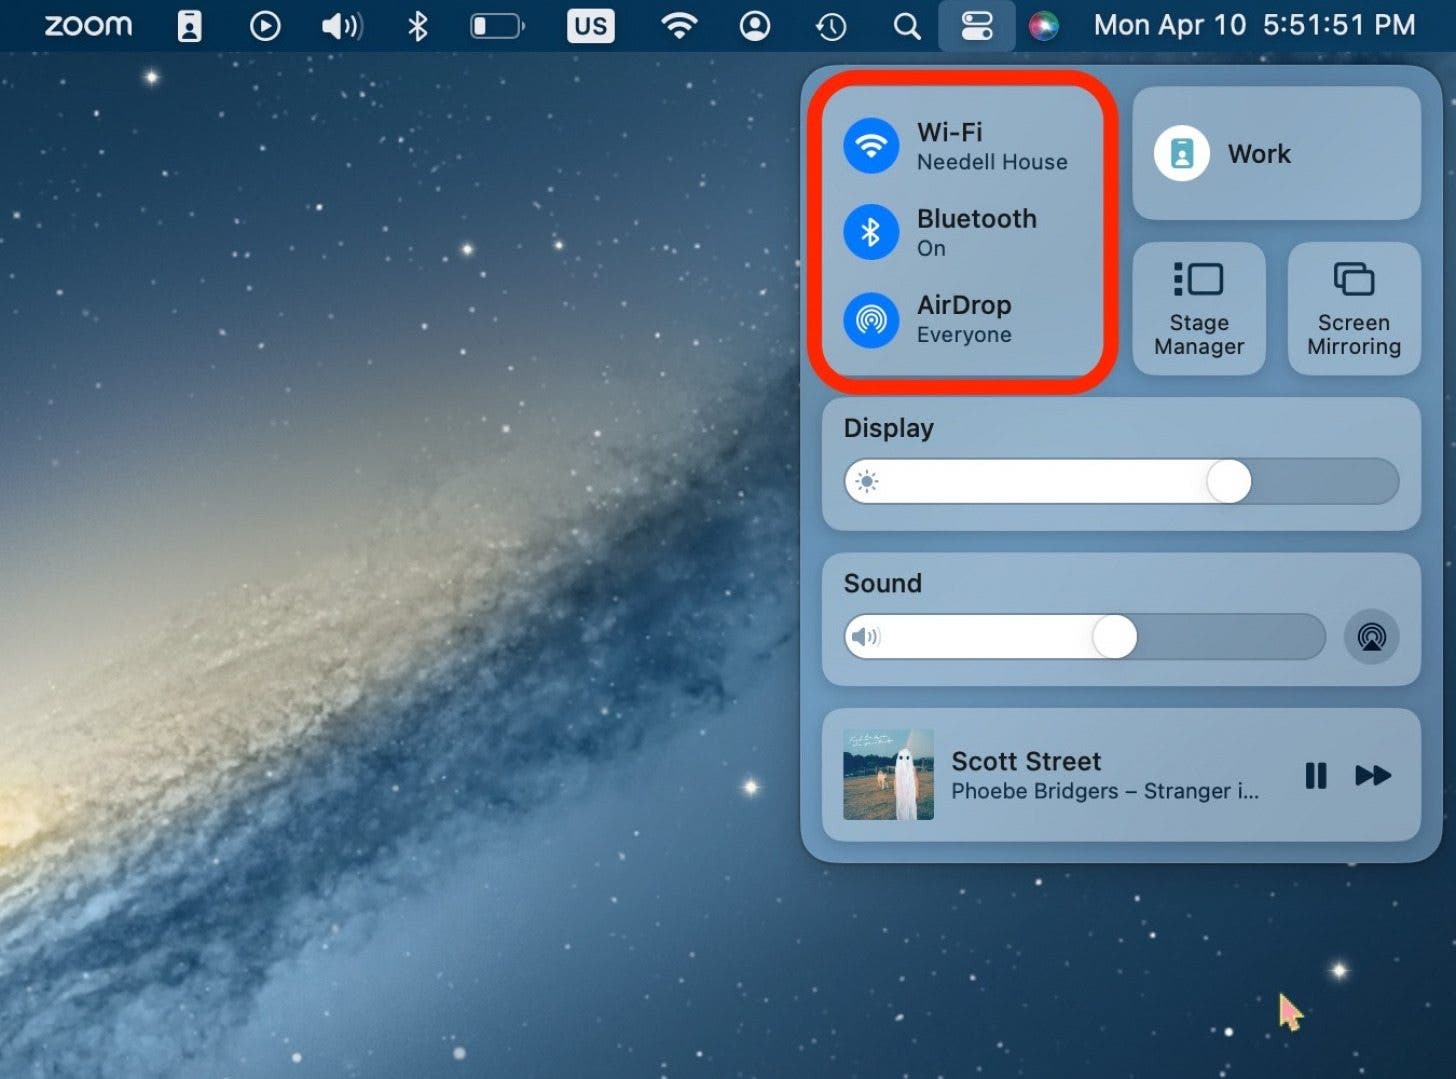Close Control Center via its menu bar icon
1456x1079 pixels.
click(x=977, y=26)
